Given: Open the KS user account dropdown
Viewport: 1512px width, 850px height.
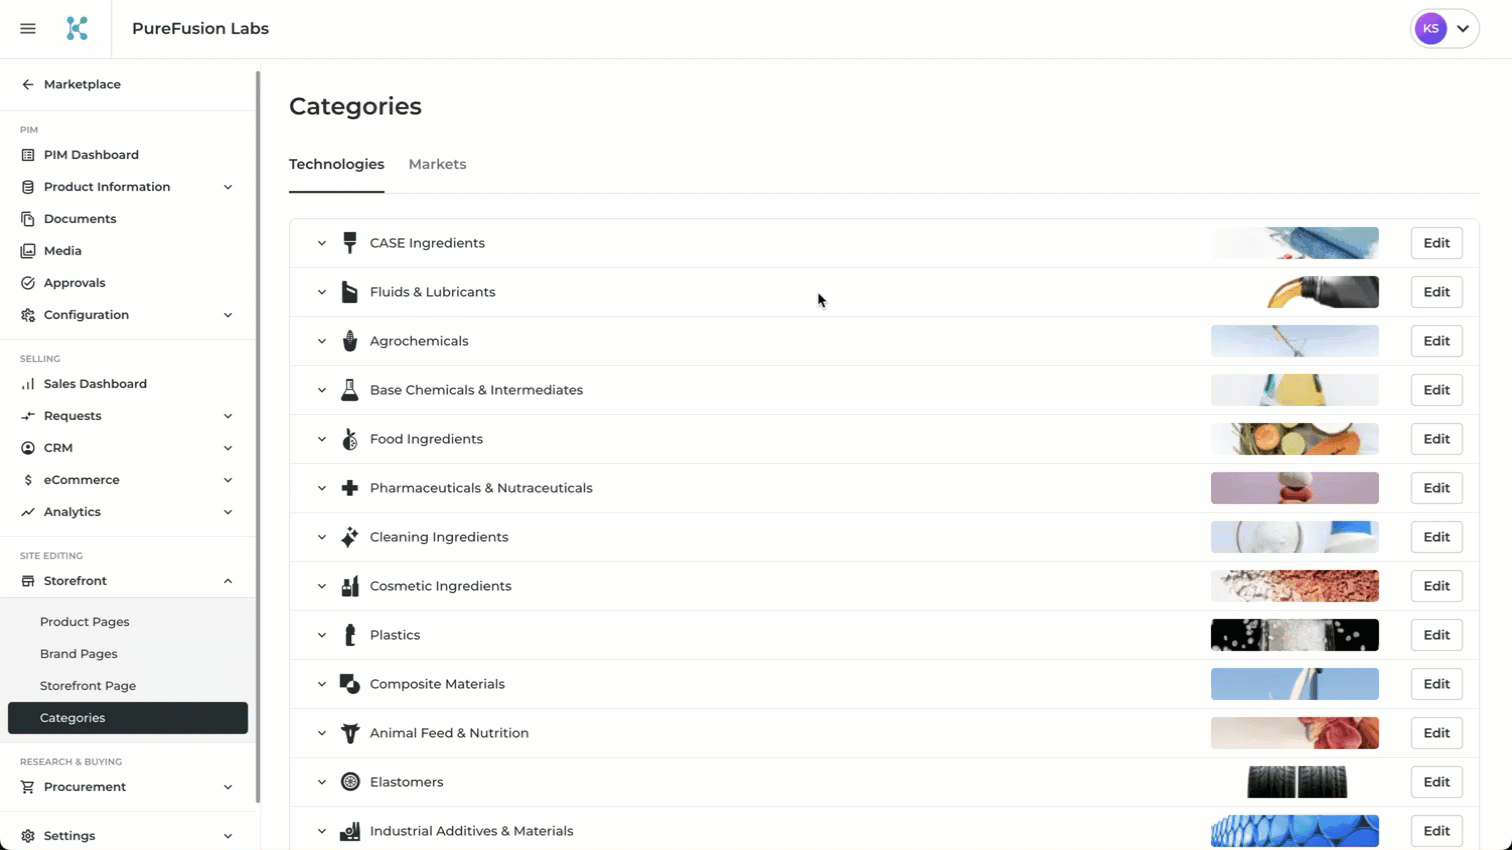Looking at the screenshot, I should pos(1445,29).
